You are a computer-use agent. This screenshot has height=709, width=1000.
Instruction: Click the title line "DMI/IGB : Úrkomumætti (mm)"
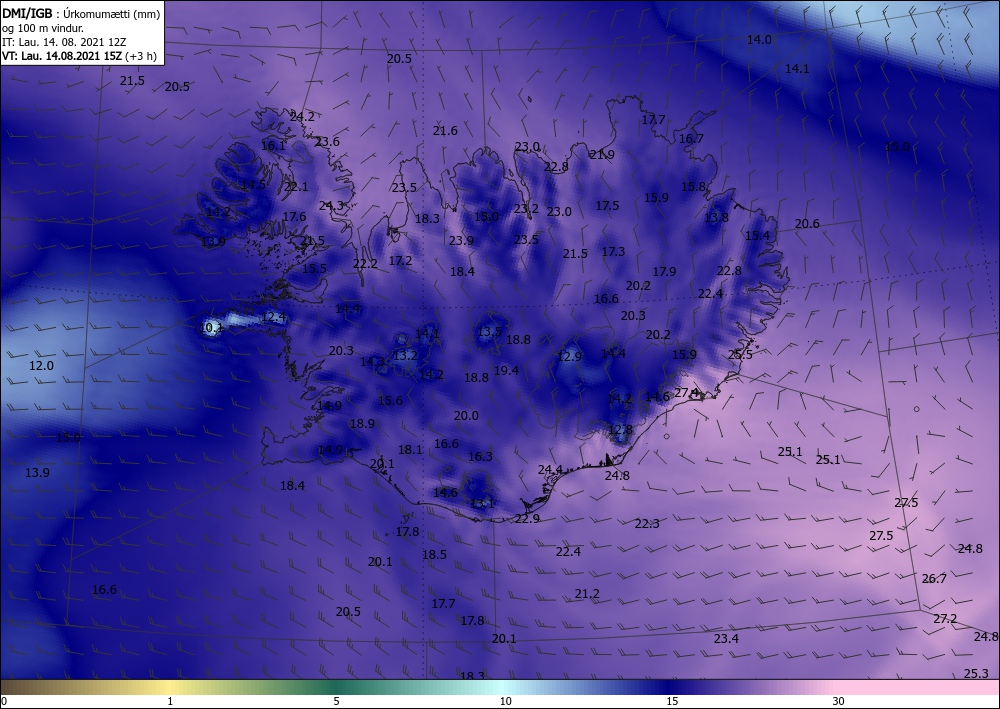point(81,14)
